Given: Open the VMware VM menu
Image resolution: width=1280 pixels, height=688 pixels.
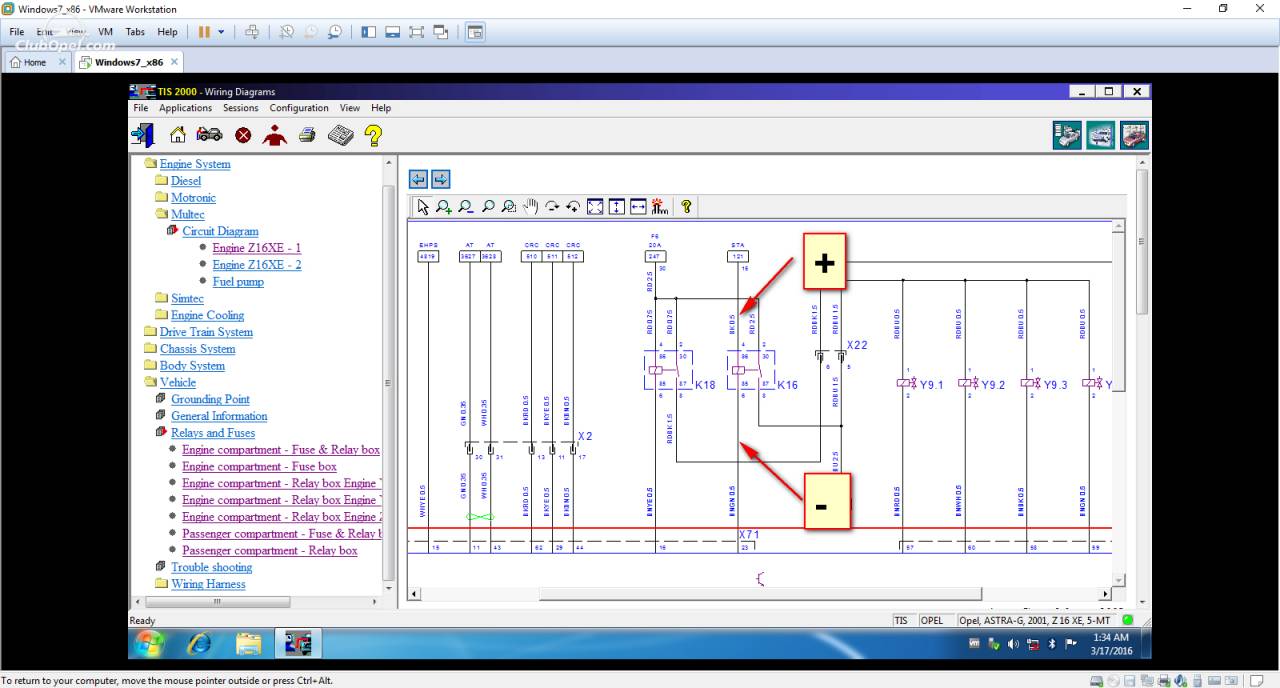Looking at the screenshot, I should coord(106,32).
